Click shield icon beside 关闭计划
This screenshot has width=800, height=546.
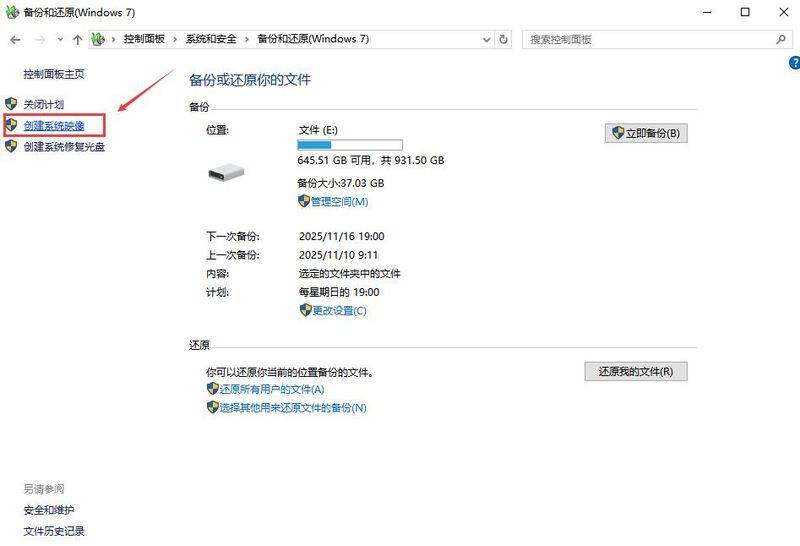[x=11, y=104]
